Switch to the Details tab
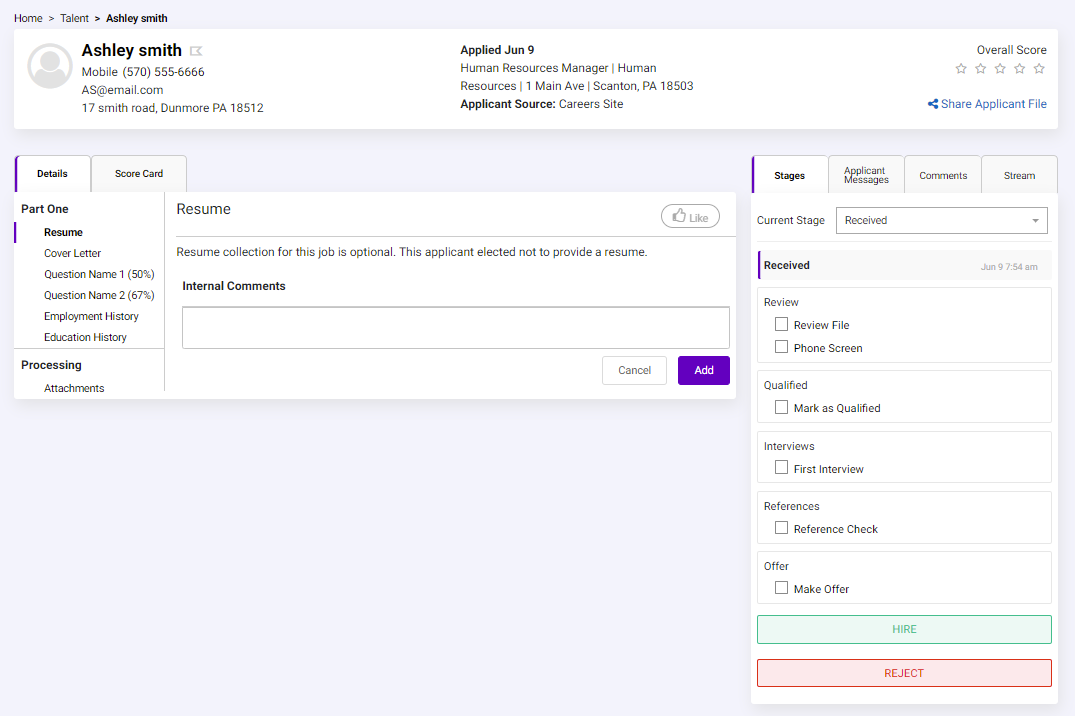The image size is (1075, 716). tap(53, 174)
